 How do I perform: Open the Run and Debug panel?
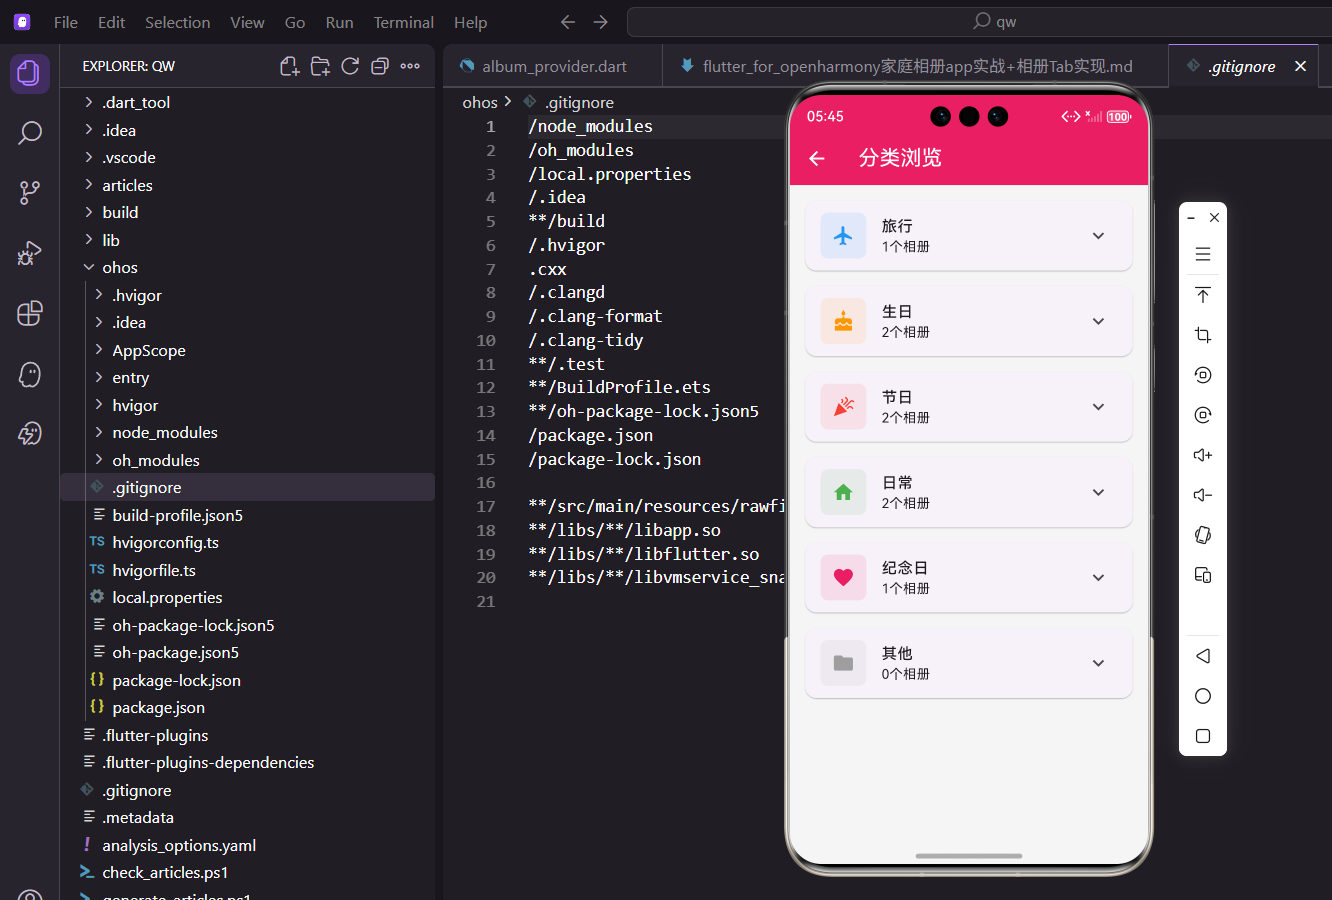point(29,253)
